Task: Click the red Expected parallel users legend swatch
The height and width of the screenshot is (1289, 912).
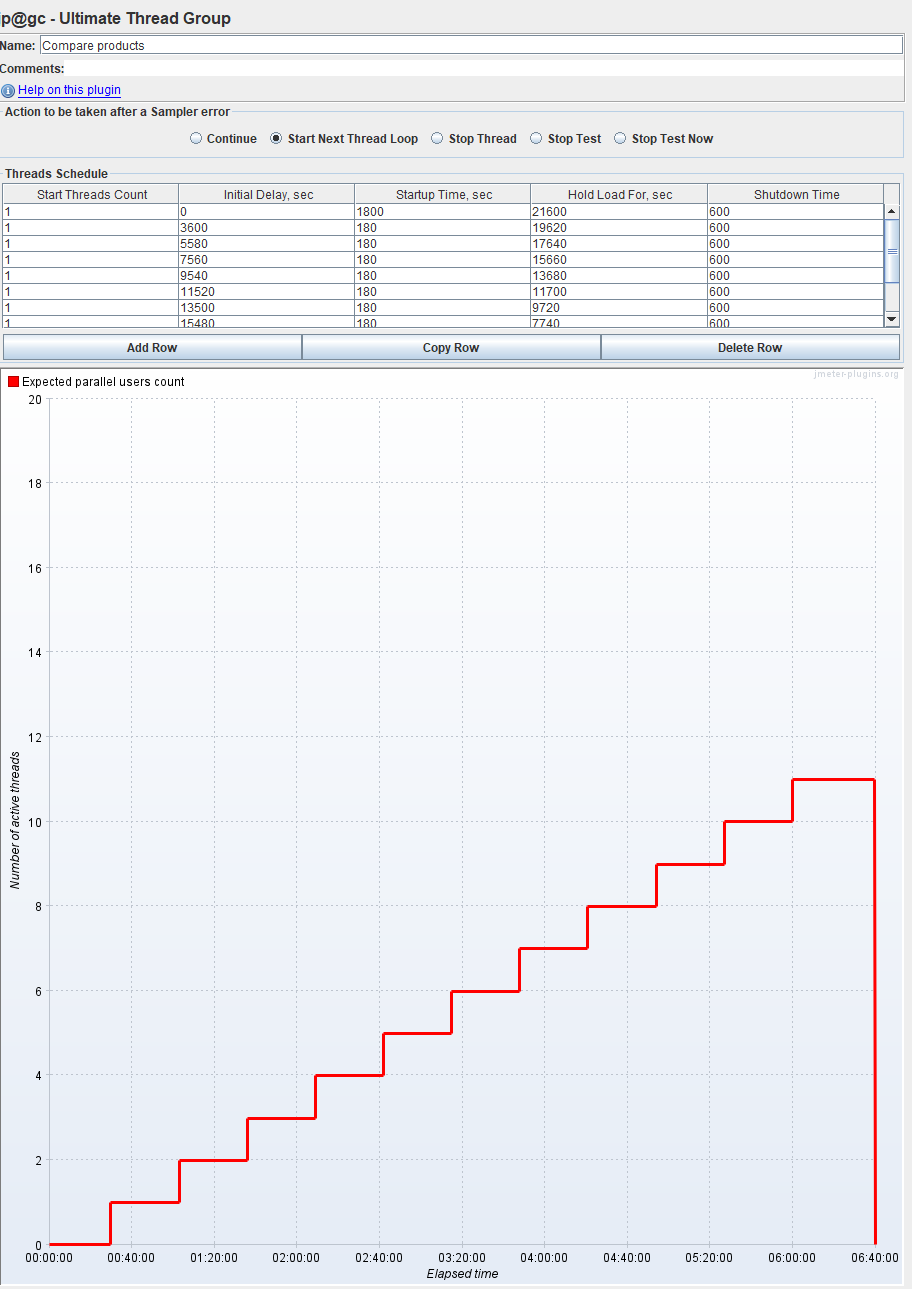Action: pyautogui.click(x=13, y=381)
